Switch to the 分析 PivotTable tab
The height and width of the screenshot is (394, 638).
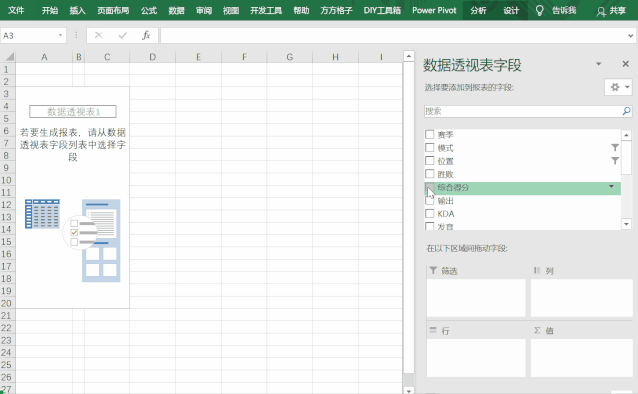pos(478,10)
